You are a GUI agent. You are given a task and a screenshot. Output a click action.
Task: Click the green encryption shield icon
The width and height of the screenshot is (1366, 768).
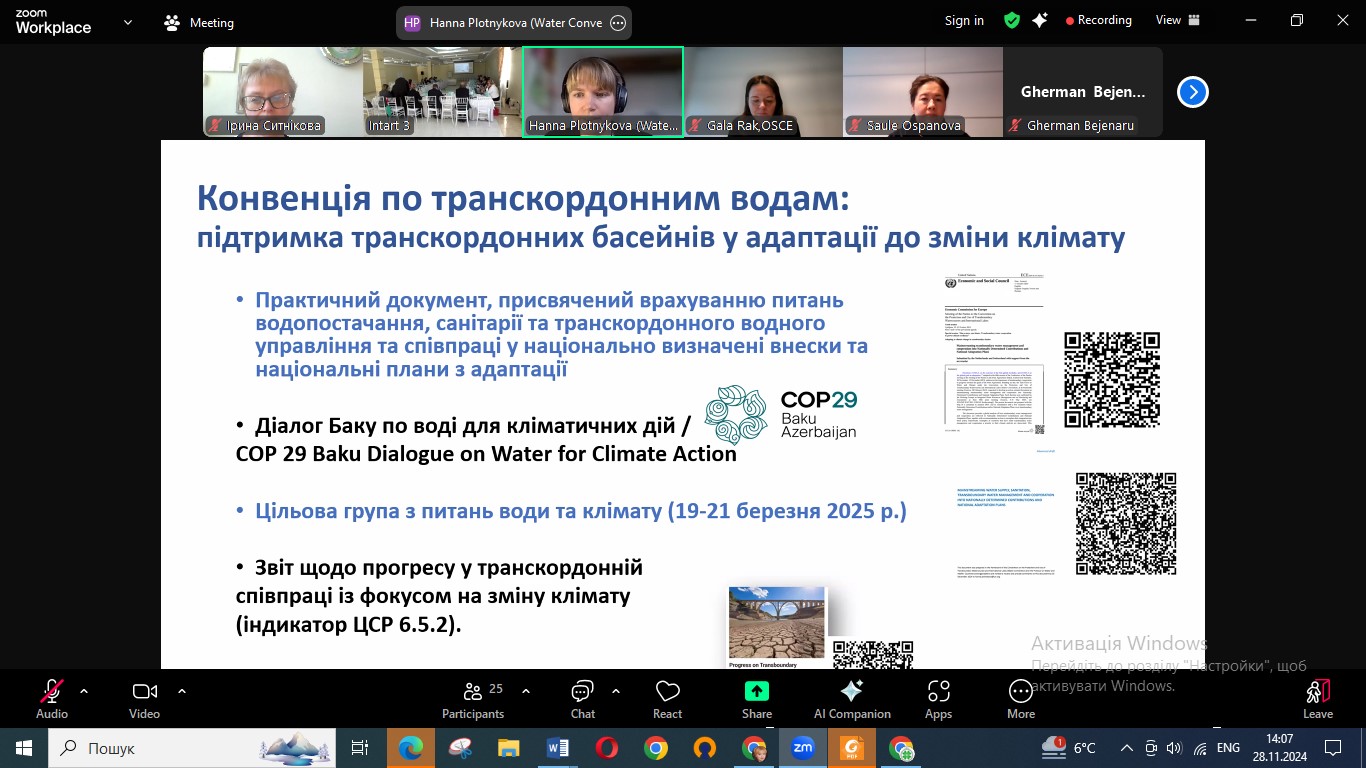pos(1012,20)
